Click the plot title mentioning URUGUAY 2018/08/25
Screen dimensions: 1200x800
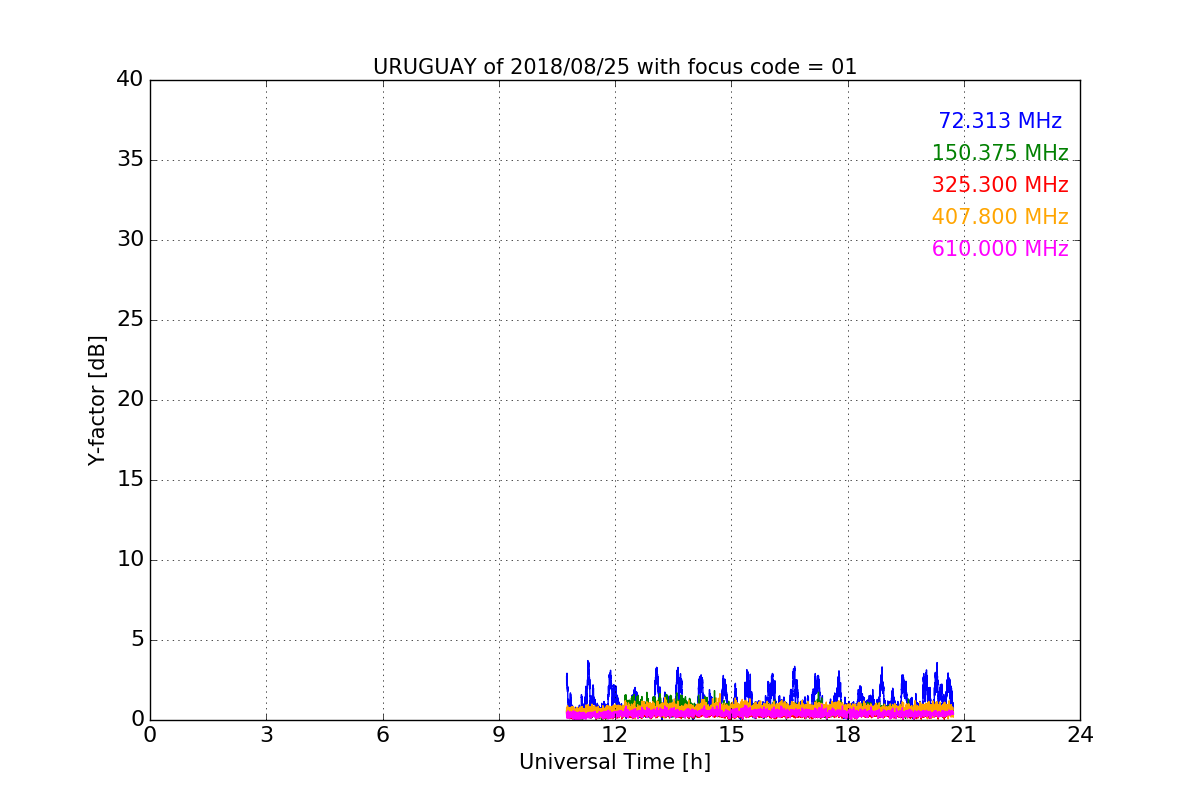pyautogui.click(x=615, y=67)
